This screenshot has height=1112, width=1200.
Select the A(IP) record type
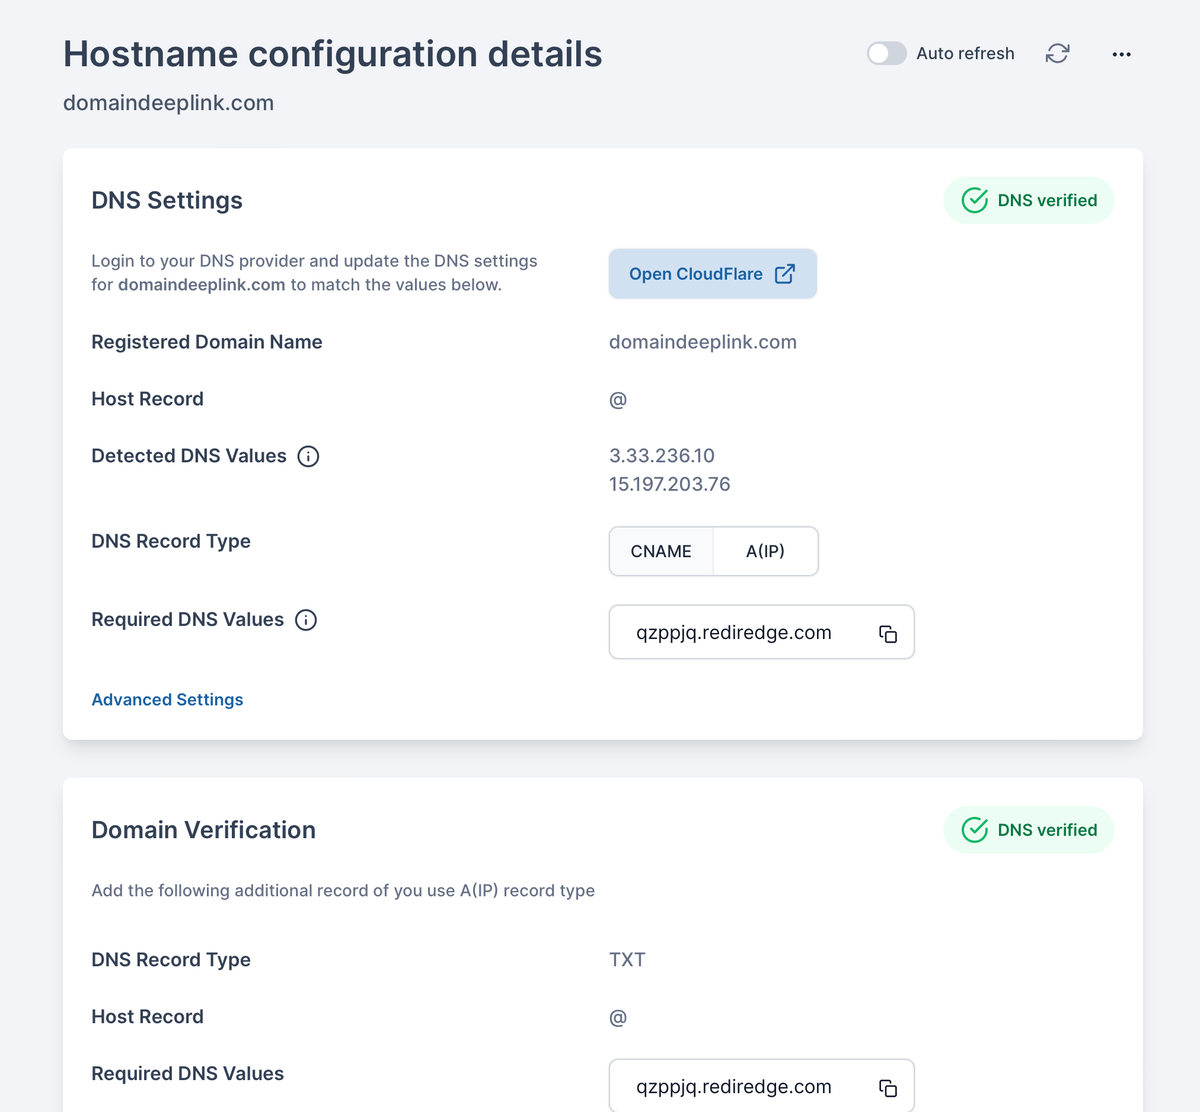coord(765,551)
